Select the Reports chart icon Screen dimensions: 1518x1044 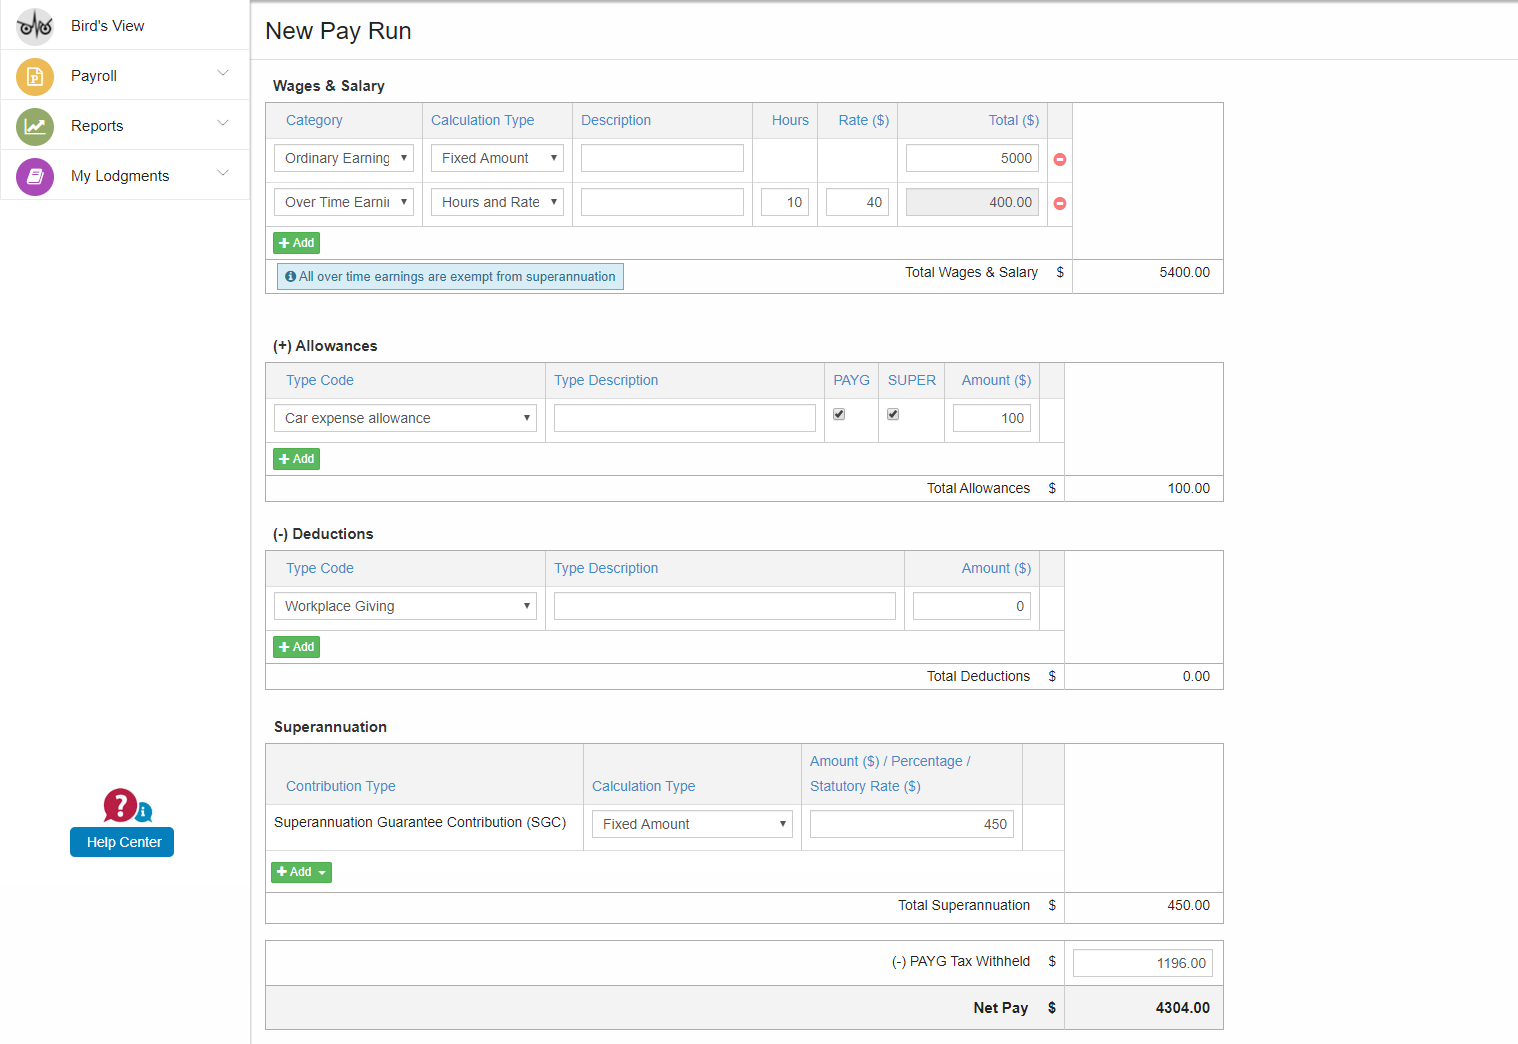tap(34, 125)
